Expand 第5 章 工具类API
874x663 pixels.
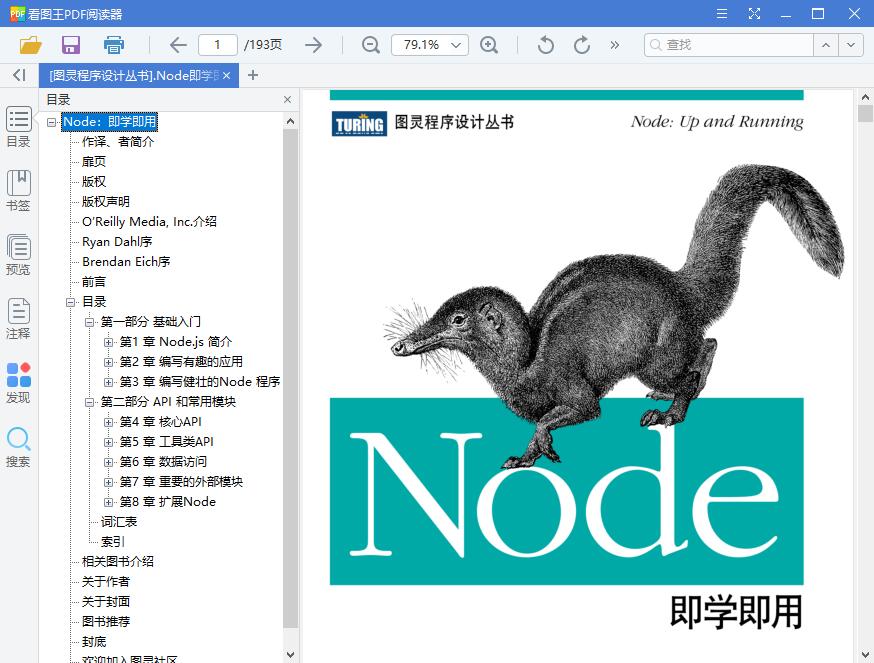coord(108,442)
